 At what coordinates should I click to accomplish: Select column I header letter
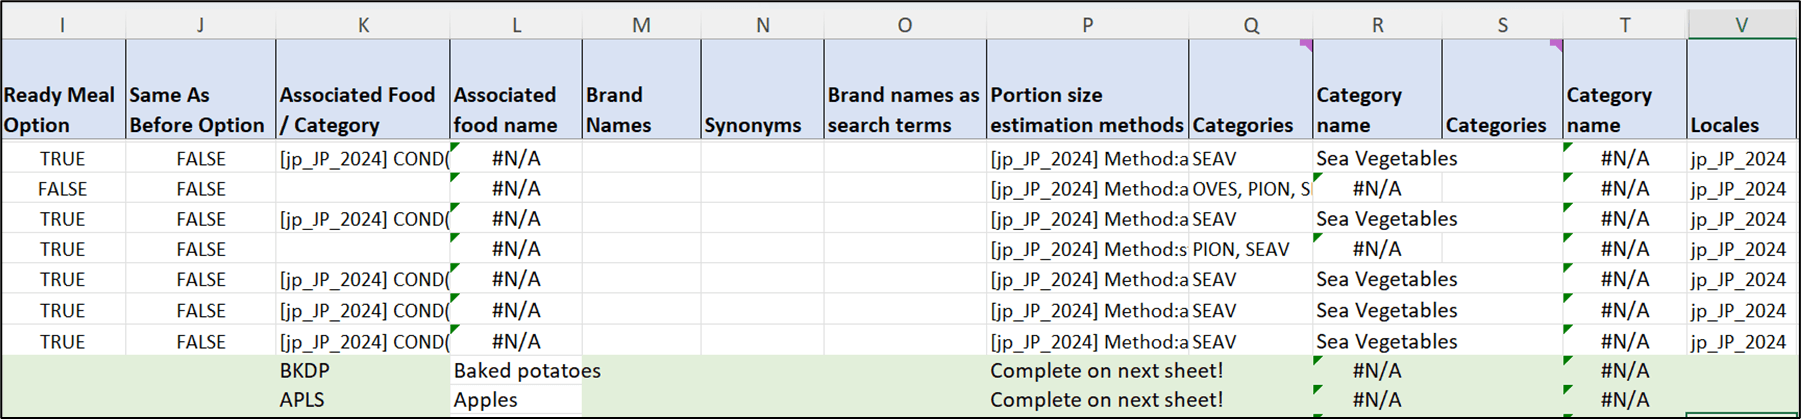tap(63, 25)
